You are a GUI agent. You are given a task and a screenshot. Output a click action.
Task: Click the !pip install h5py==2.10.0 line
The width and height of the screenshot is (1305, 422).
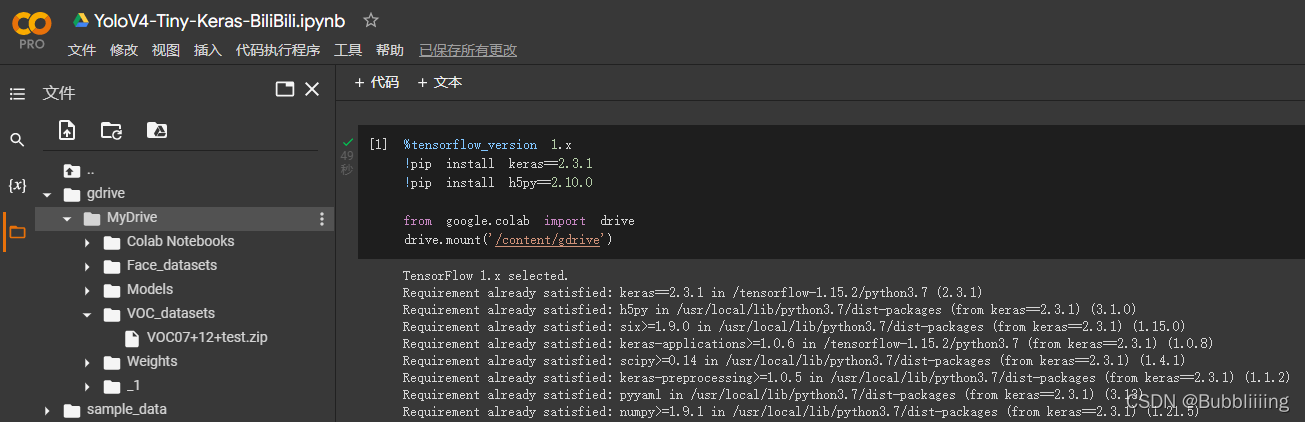point(498,183)
